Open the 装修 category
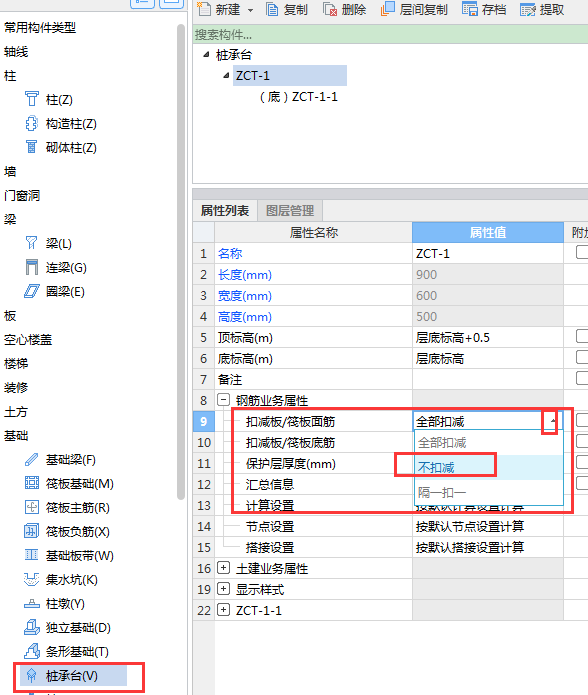 pyautogui.click(x=16, y=388)
